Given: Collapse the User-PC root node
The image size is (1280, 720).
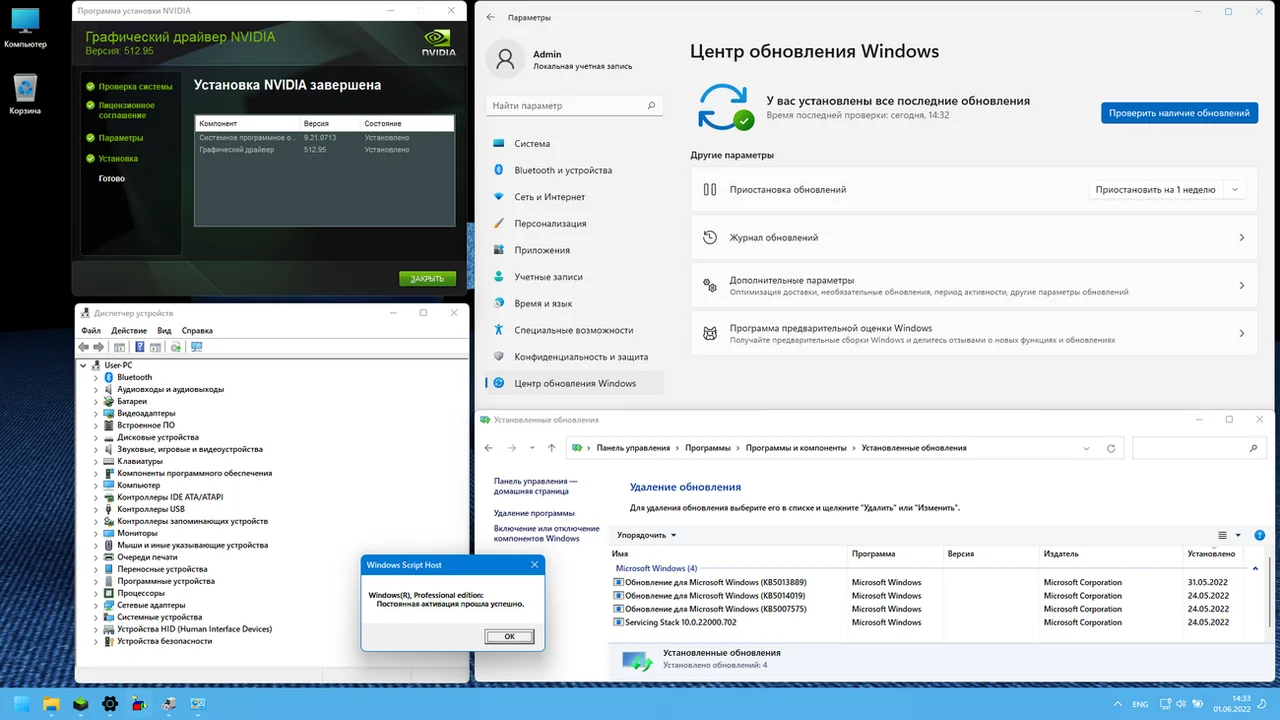Looking at the screenshot, I should click(84, 365).
